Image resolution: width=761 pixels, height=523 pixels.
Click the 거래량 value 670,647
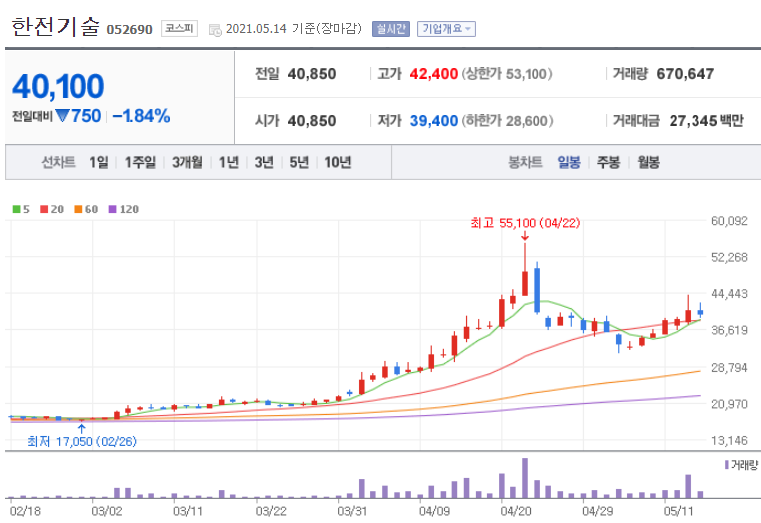tap(685, 74)
